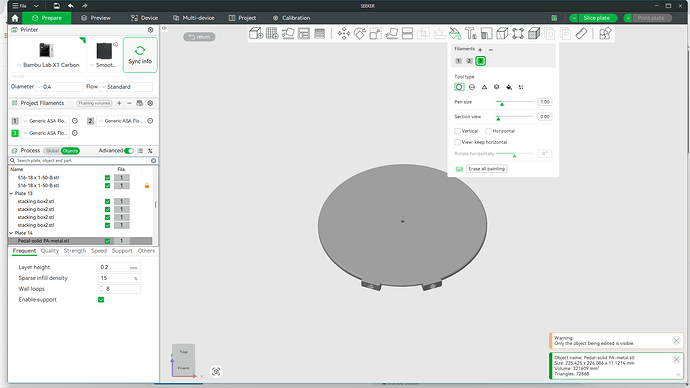Choose the Triangle paint tool type

tap(484, 87)
